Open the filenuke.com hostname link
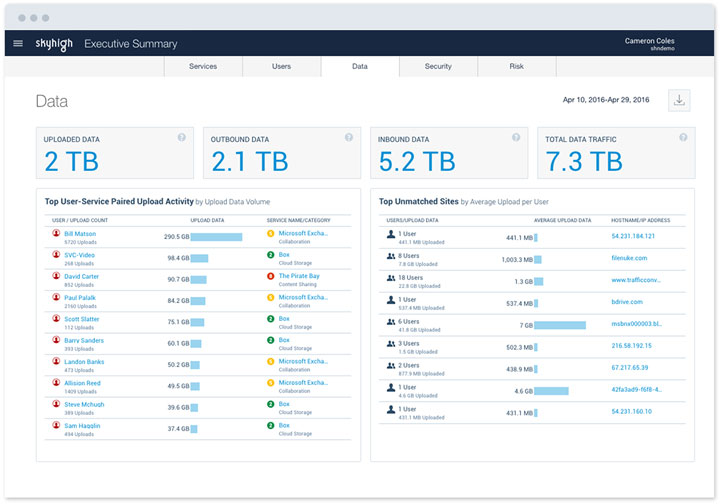Screen dimensions: 720x504 click(629, 258)
